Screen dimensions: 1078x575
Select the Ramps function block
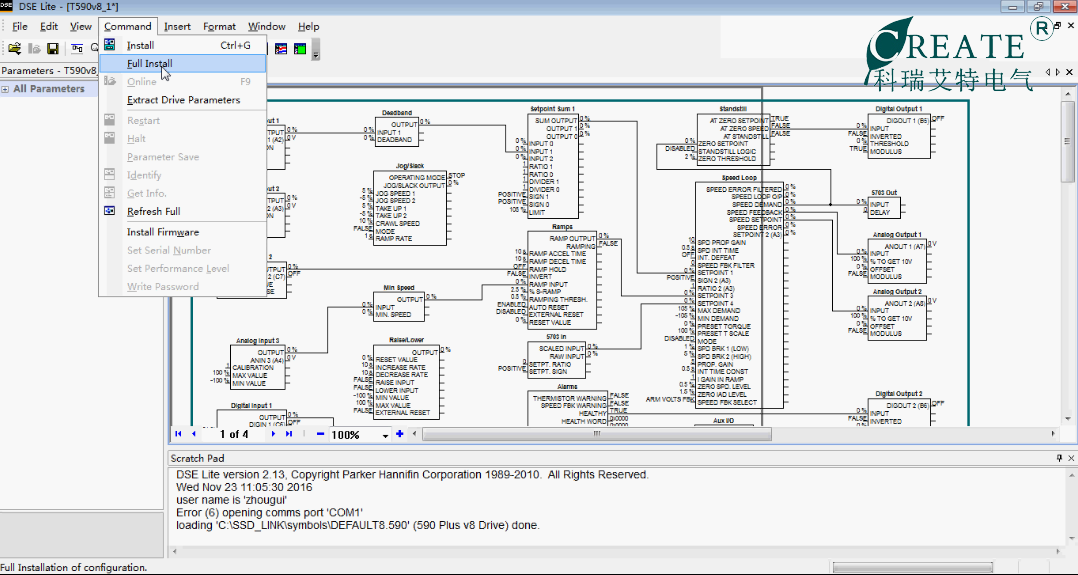click(562, 280)
